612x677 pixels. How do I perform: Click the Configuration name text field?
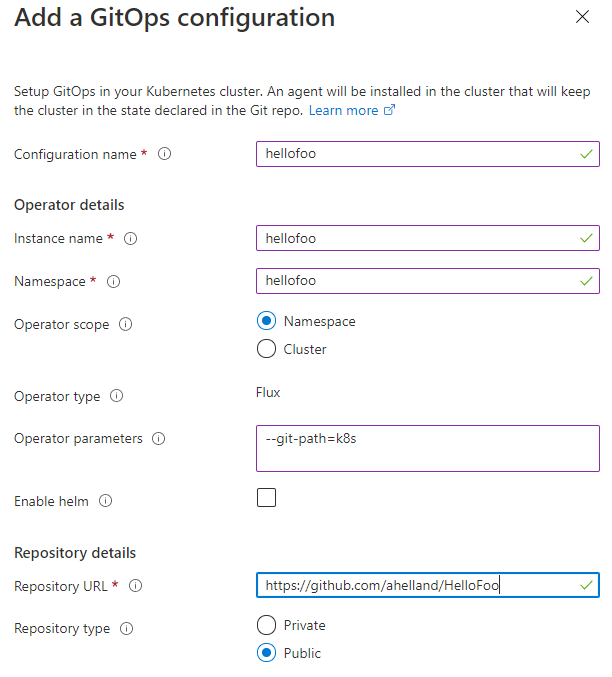click(428, 154)
